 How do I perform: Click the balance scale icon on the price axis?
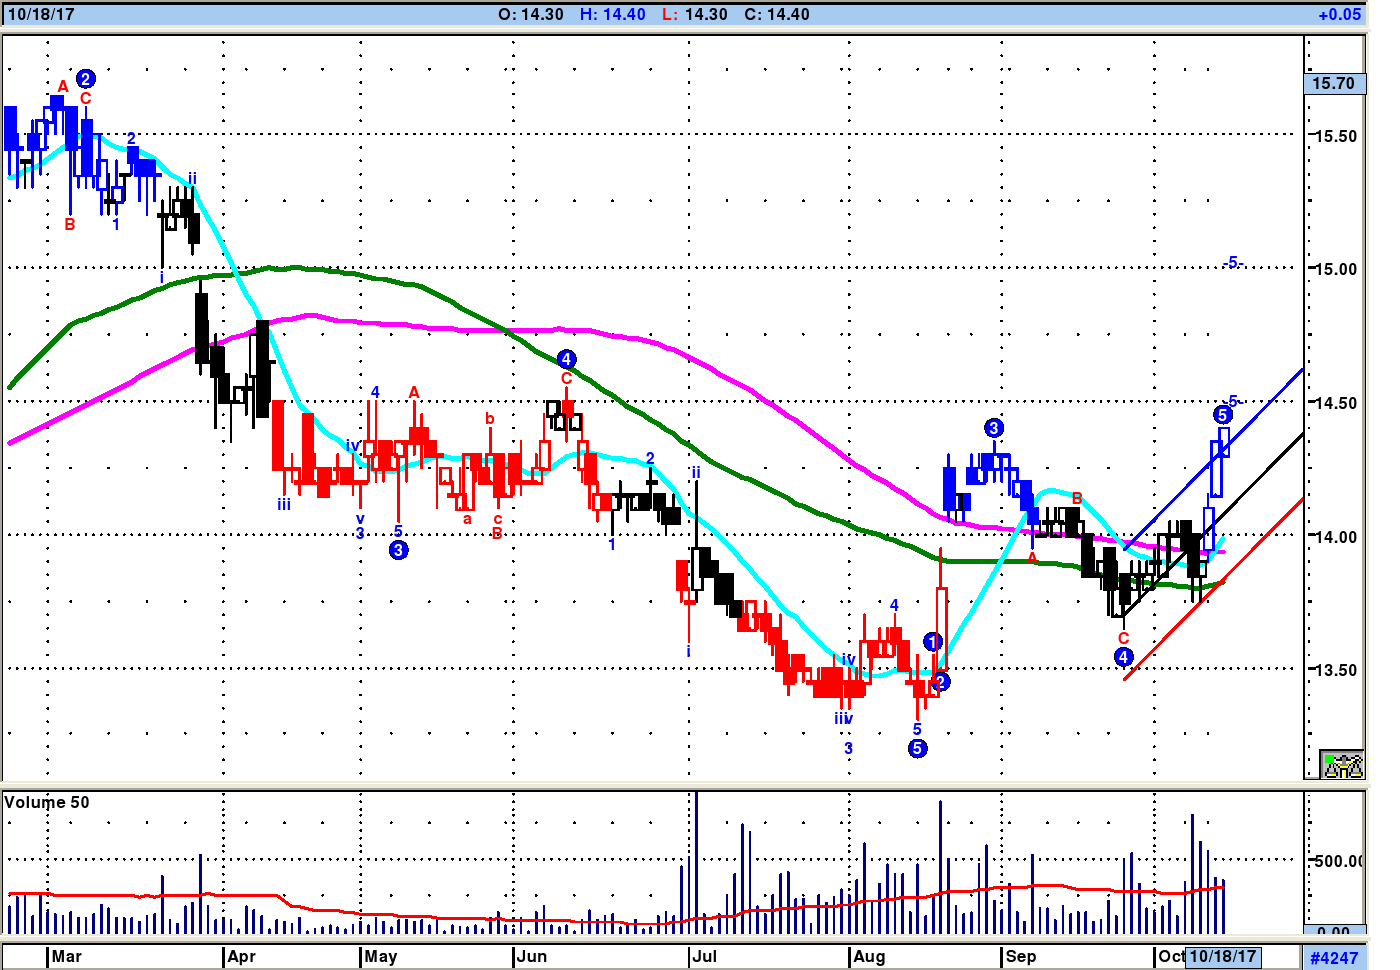(x=1342, y=765)
